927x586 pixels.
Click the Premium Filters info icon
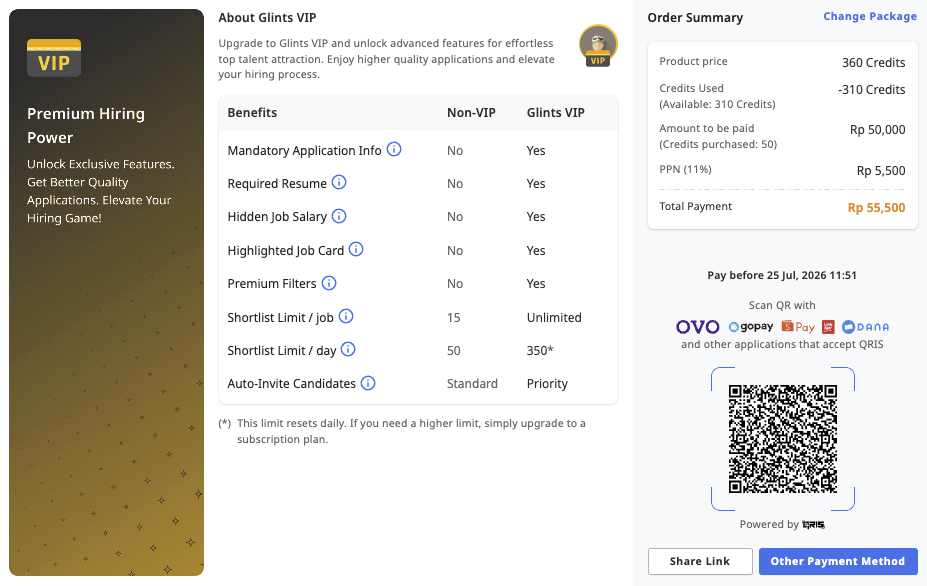click(329, 283)
